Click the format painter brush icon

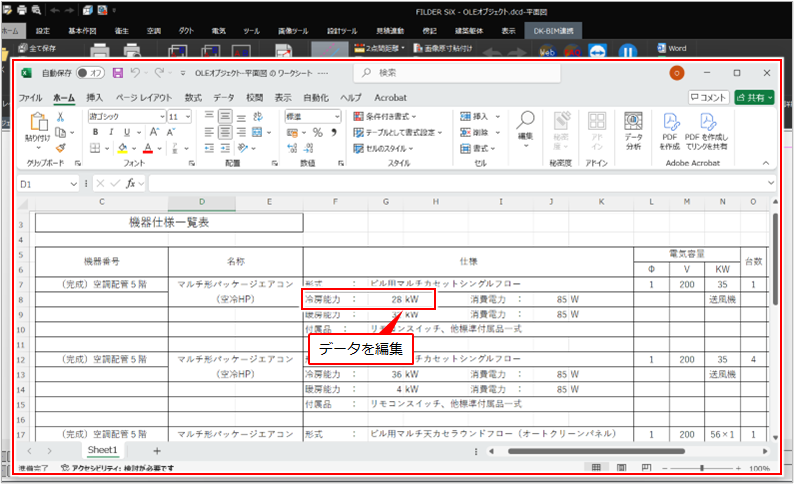tap(61, 148)
